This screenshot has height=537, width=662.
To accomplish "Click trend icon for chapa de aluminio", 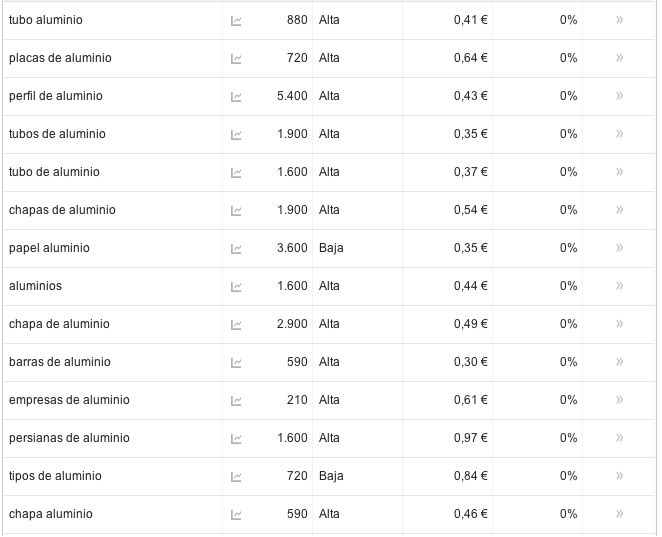I will point(236,324).
